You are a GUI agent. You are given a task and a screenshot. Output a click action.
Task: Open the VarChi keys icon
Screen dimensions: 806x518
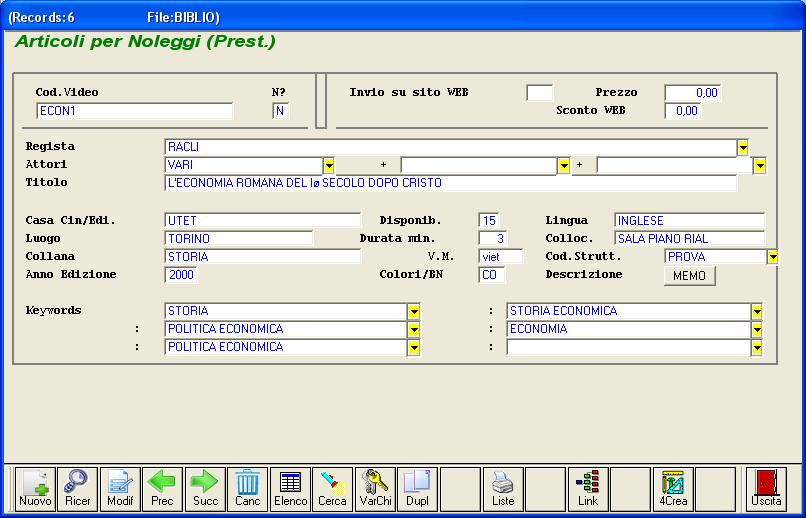coord(375,490)
